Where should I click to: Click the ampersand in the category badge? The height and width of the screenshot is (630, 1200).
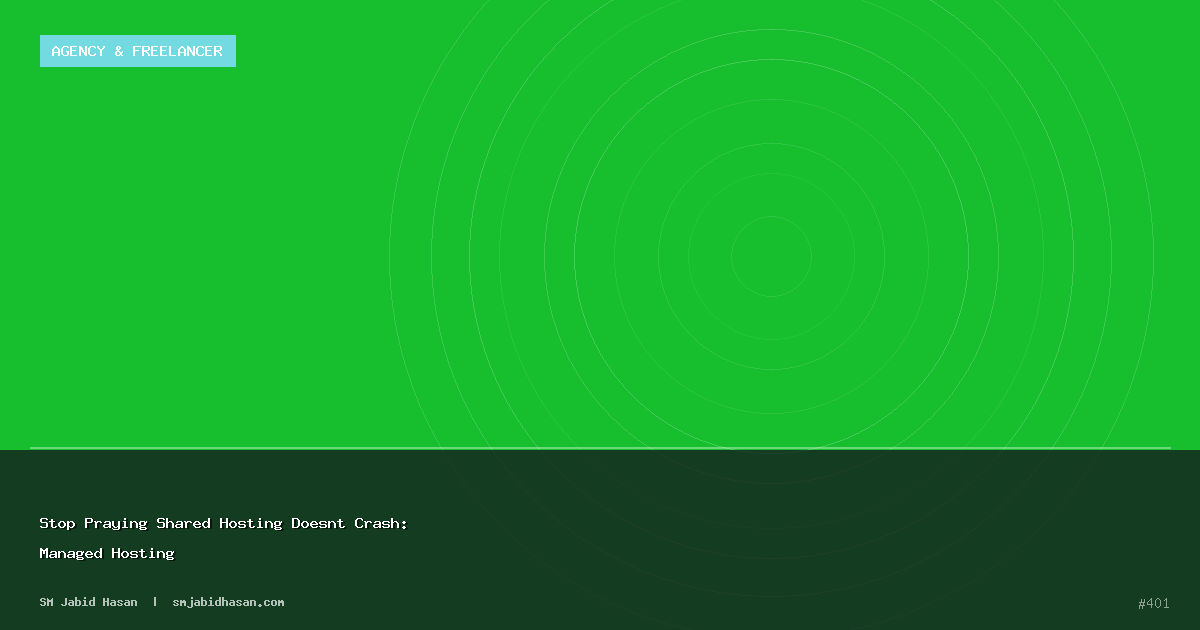pos(119,51)
